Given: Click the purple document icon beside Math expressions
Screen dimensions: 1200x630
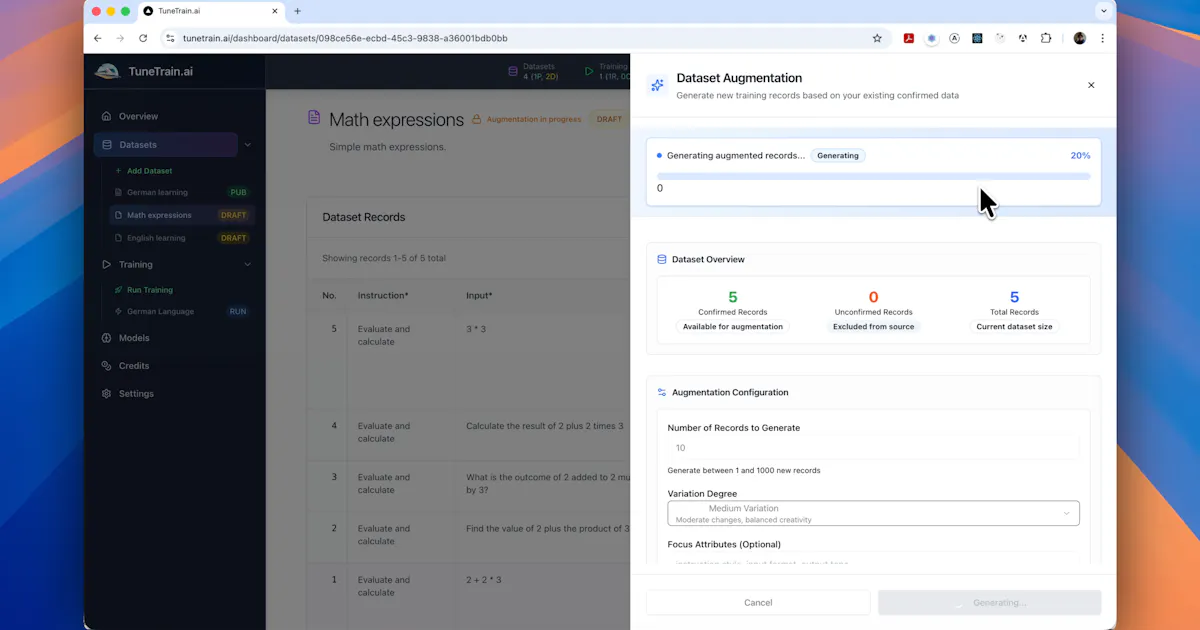Looking at the screenshot, I should tap(314, 119).
